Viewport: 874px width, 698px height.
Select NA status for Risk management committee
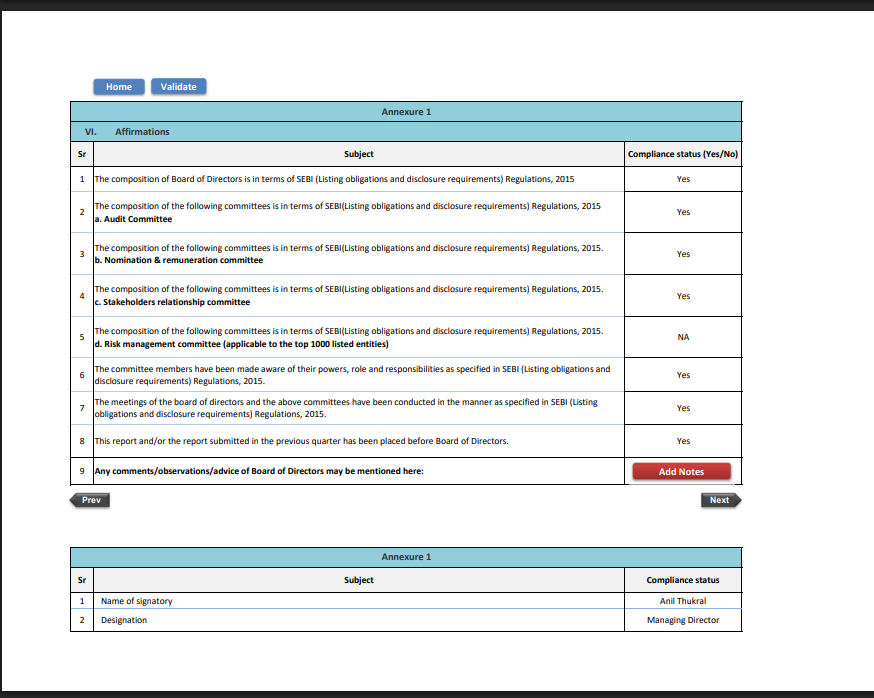click(x=683, y=337)
